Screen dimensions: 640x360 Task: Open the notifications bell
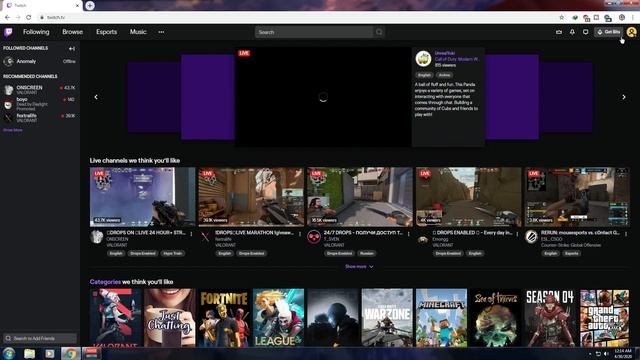(x=572, y=32)
